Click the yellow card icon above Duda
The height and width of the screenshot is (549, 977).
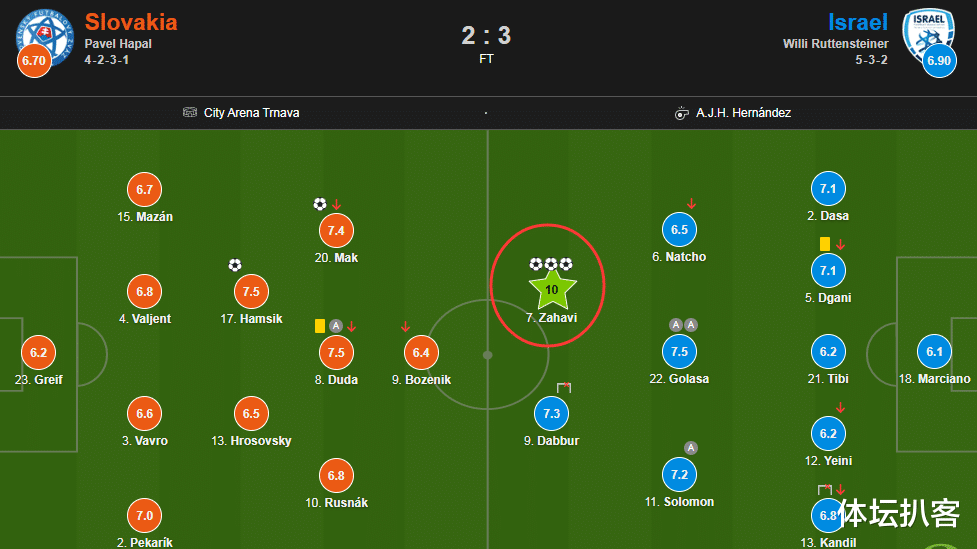point(320,326)
